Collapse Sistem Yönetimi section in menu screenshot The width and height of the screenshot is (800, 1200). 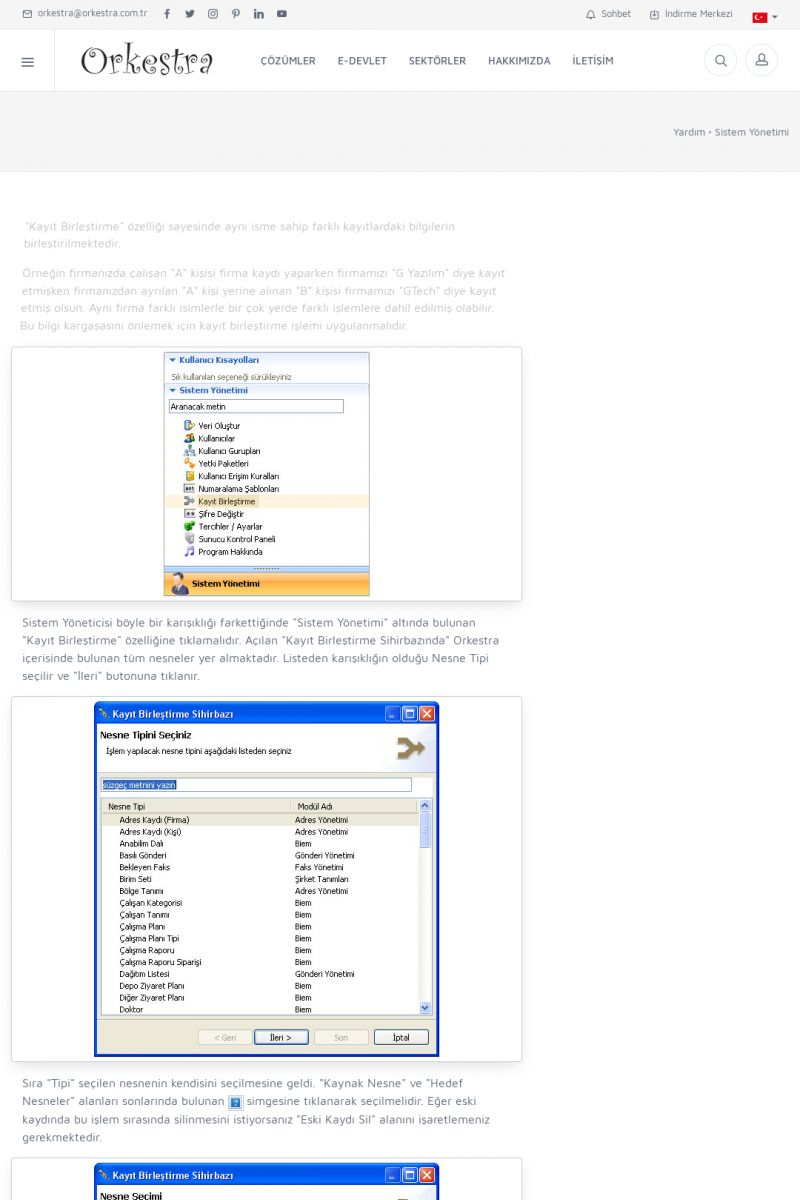267,391
